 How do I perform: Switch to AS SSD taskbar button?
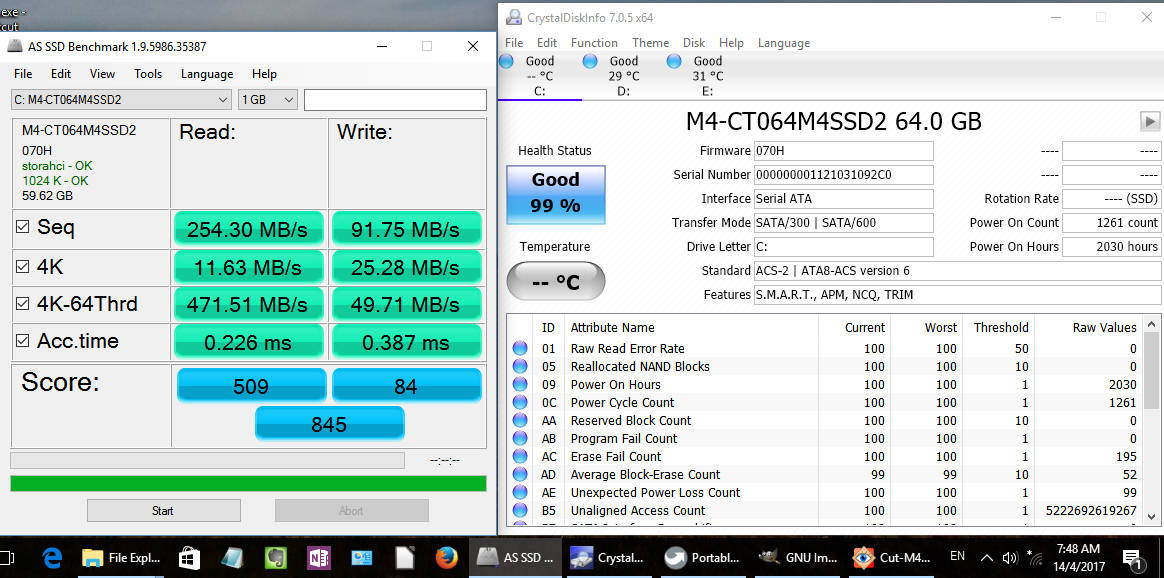point(514,557)
